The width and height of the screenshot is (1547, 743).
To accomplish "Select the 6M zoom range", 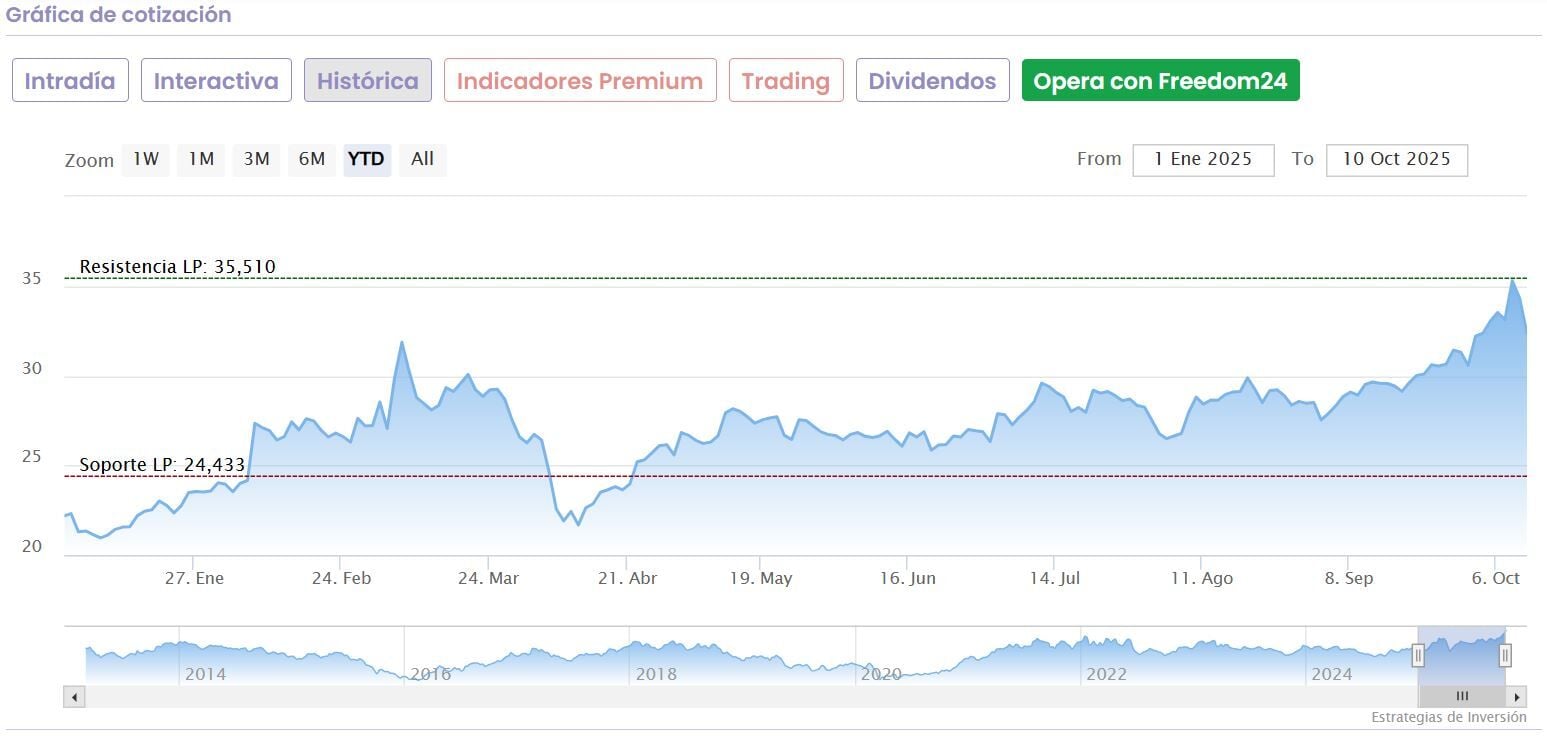I will point(312,159).
